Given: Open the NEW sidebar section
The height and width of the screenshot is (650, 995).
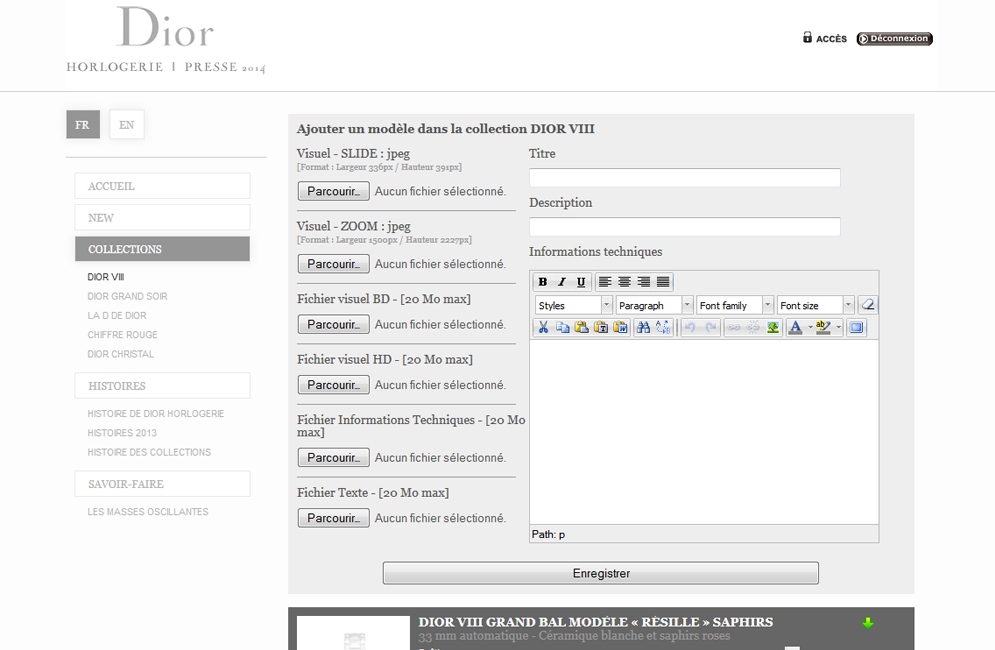Looking at the screenshot, I should point(162,218).
